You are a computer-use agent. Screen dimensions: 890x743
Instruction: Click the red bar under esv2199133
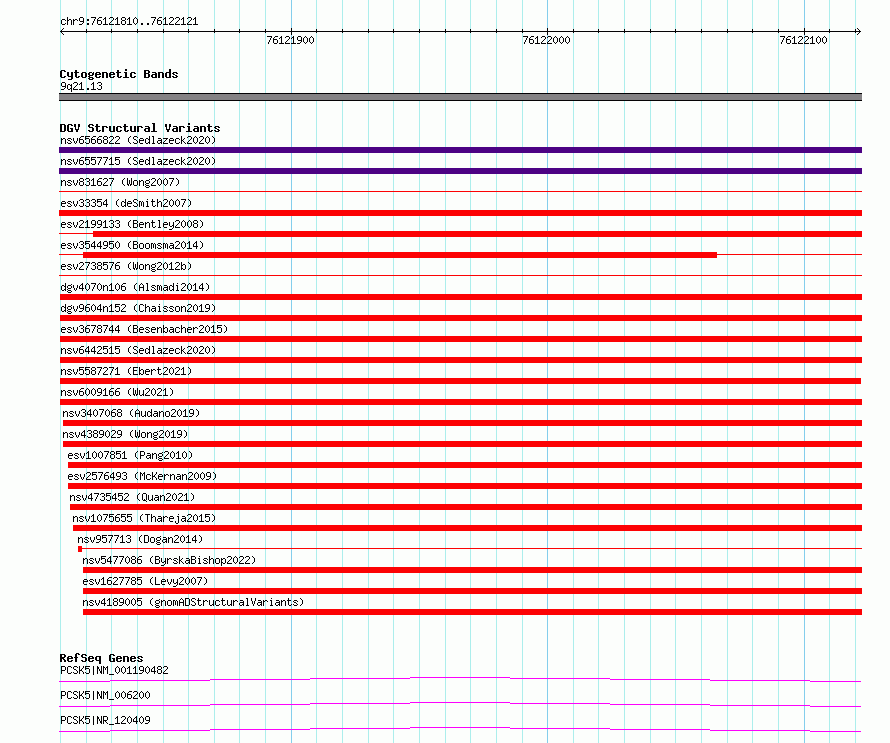(477, 234)
